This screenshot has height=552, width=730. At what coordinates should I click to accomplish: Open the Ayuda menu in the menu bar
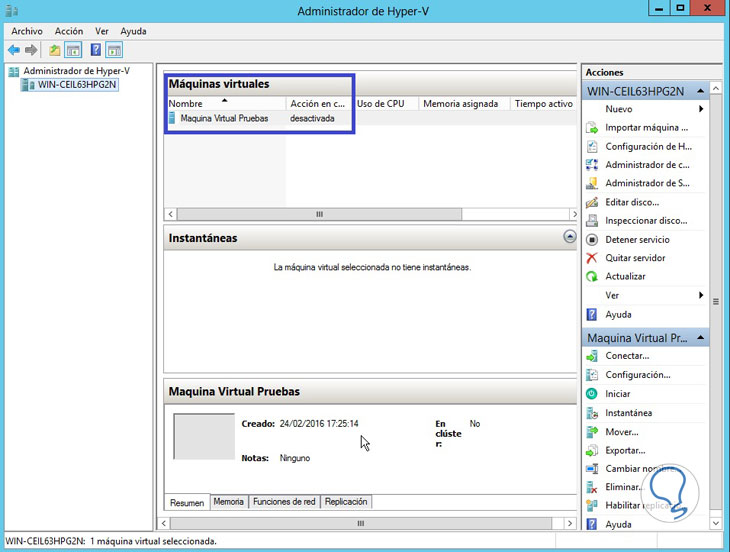133,31
